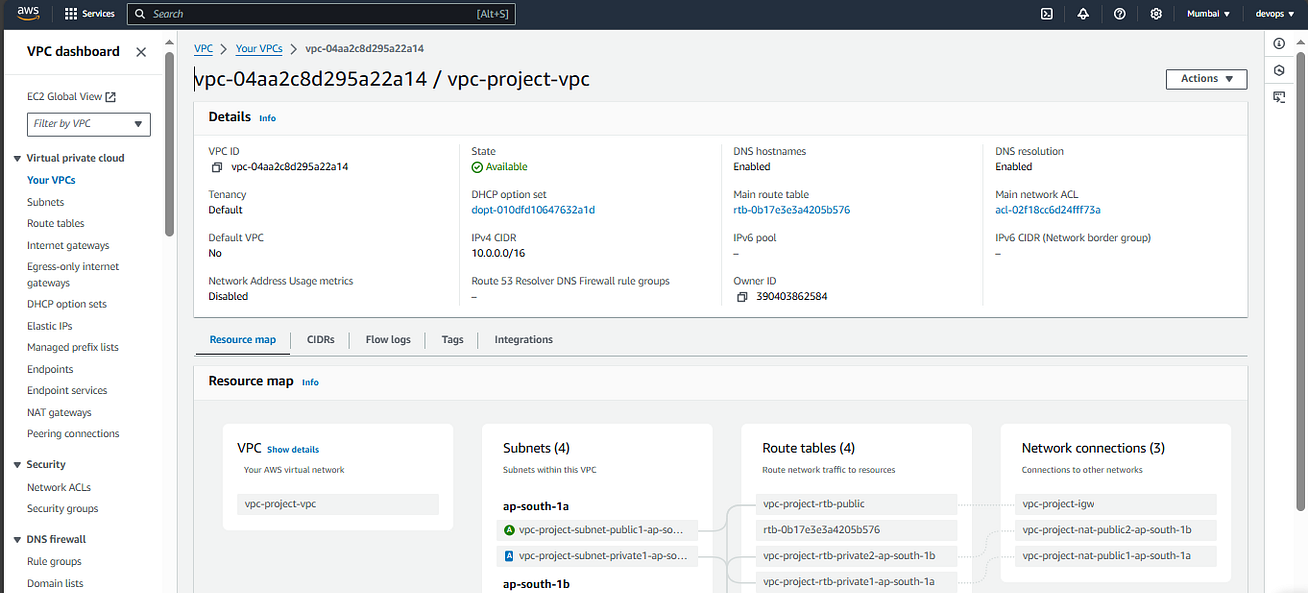Screen dimensions: 1308x593
Task: Open the Filter by VPC dropdown
Action: [89, 124]
